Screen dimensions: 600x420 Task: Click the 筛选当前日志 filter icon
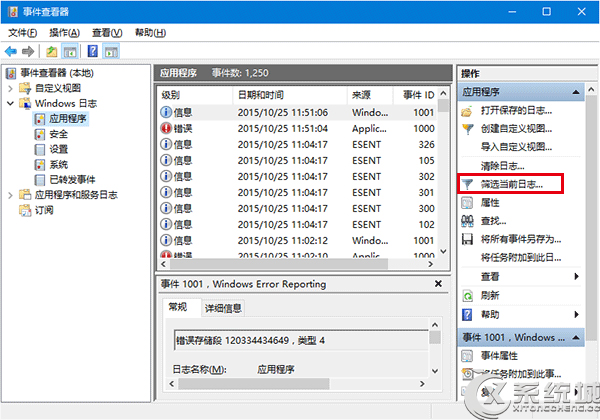(467, 184)
